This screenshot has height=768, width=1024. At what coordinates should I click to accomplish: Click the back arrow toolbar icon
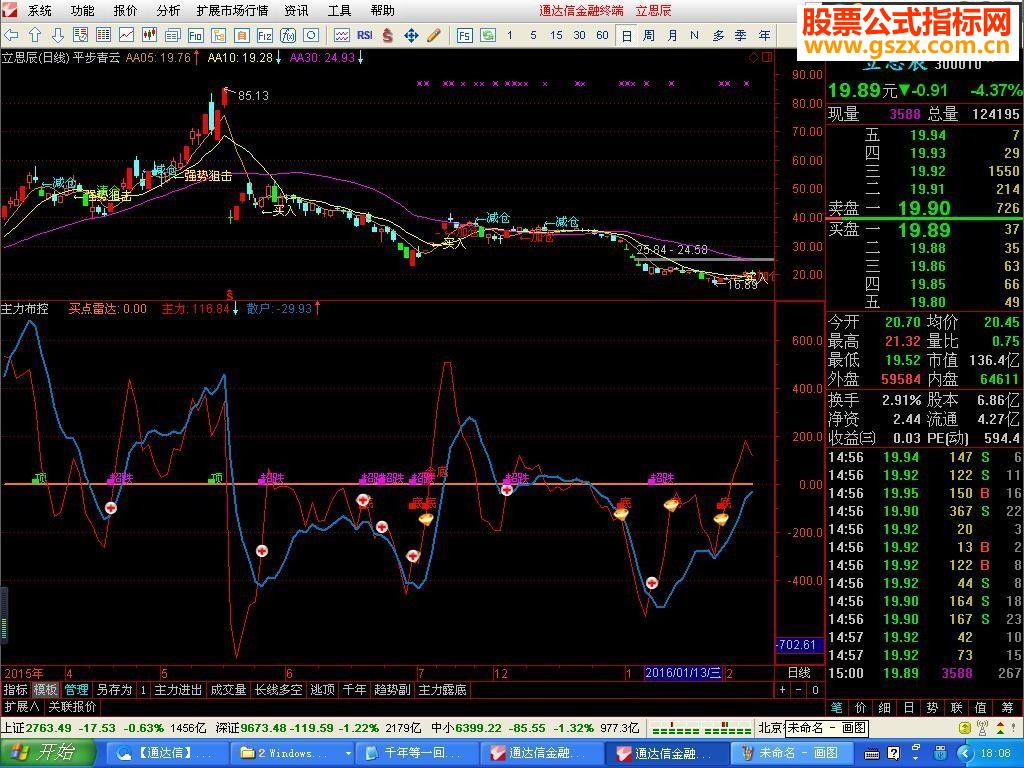pos(11,35)
